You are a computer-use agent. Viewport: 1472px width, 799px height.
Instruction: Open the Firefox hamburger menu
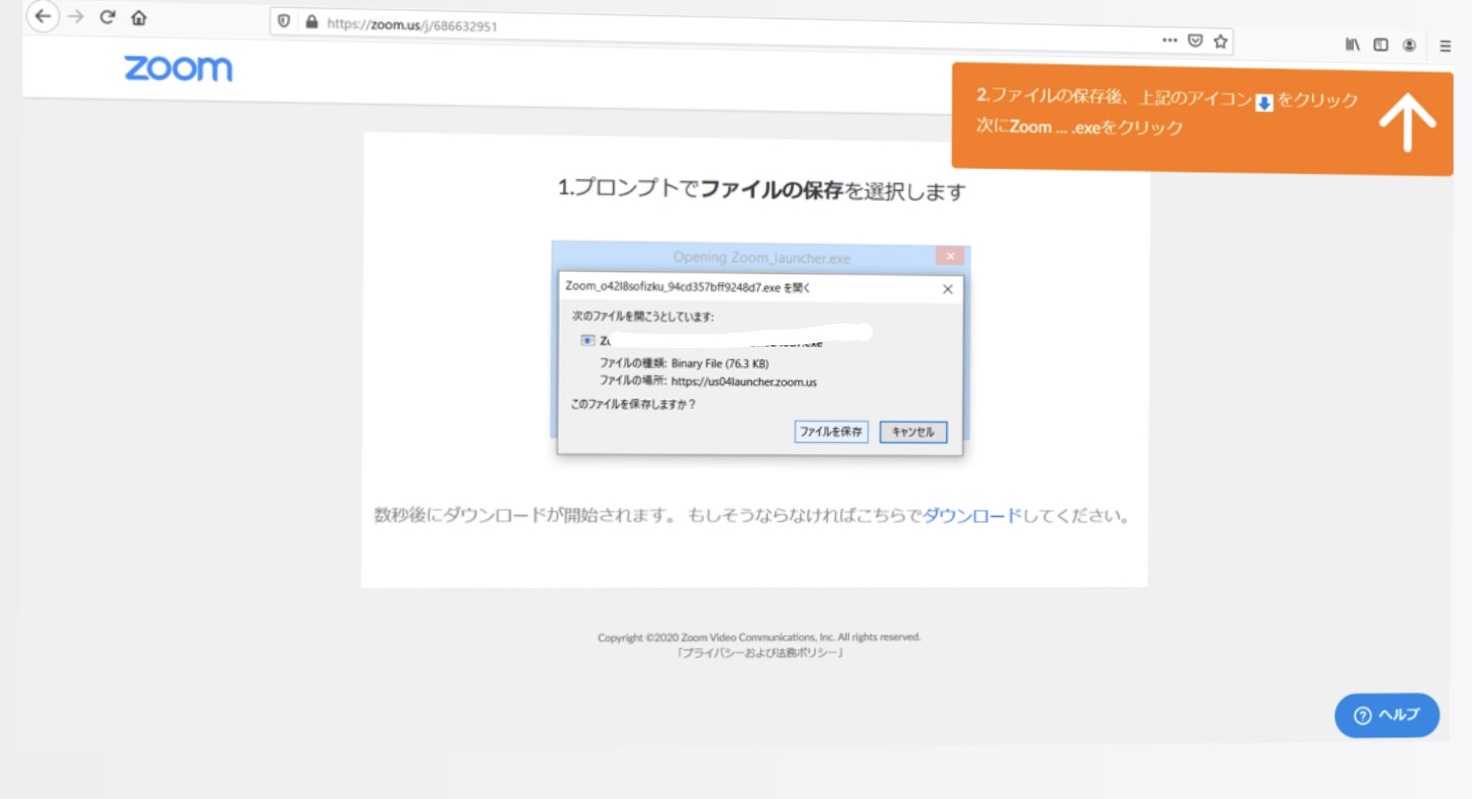click(x=1445, y=46)
